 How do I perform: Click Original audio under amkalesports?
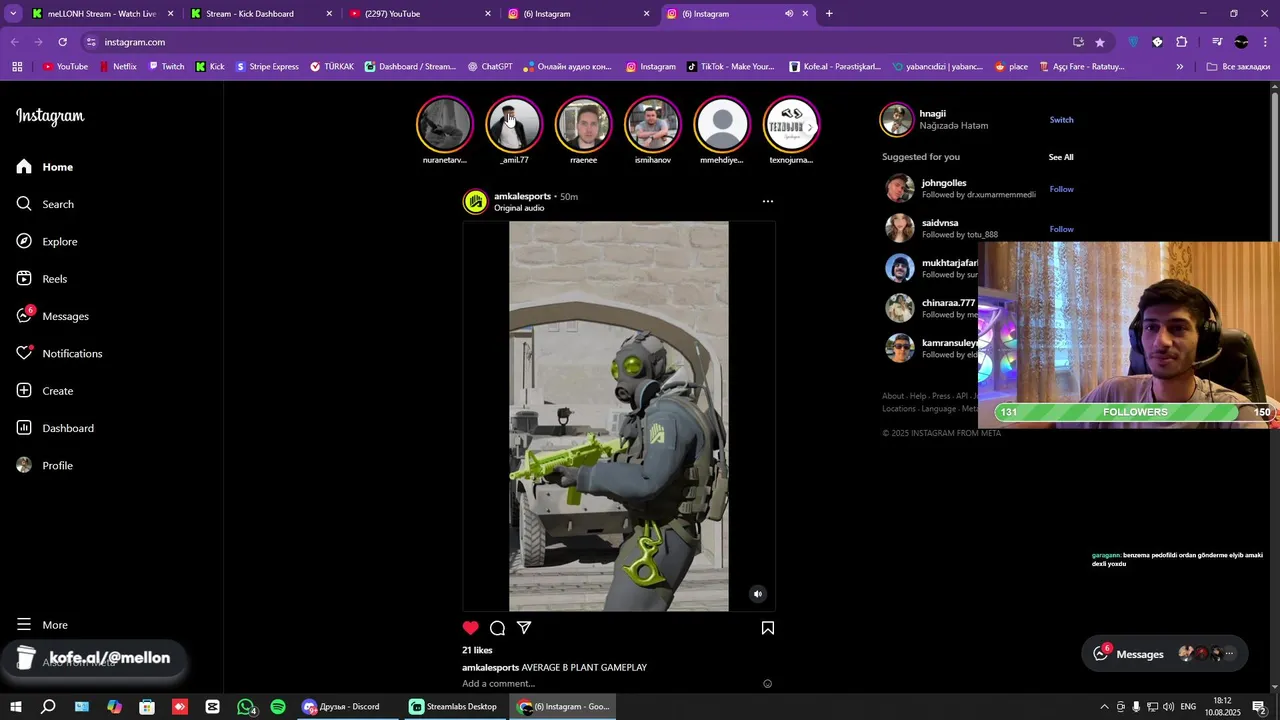pos(519,208)
